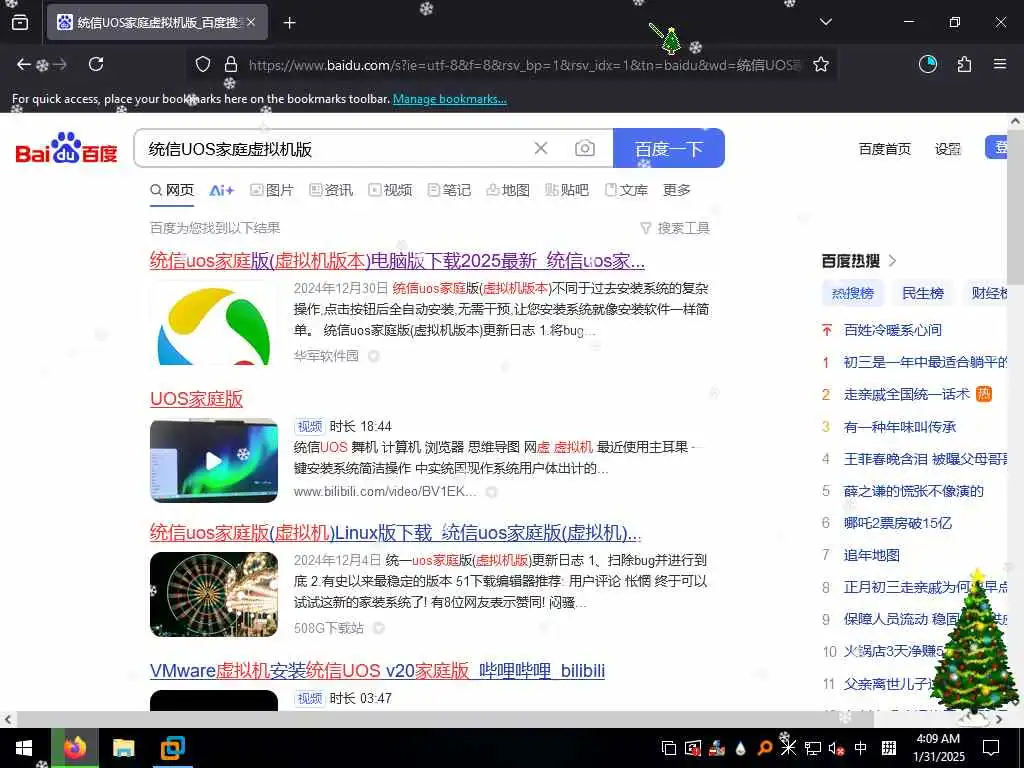Click the 百度一下 search button
Image resolution: width=1024 pixels, height=768 pixels.
(669, 148)
